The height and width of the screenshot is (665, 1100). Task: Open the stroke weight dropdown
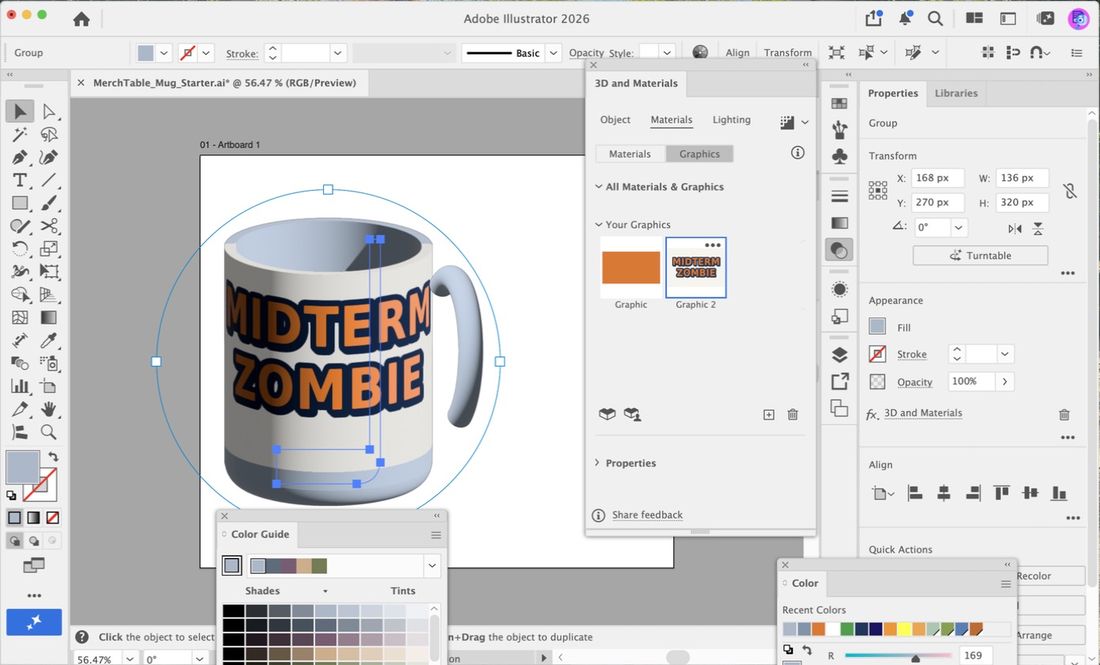point(337,53)
